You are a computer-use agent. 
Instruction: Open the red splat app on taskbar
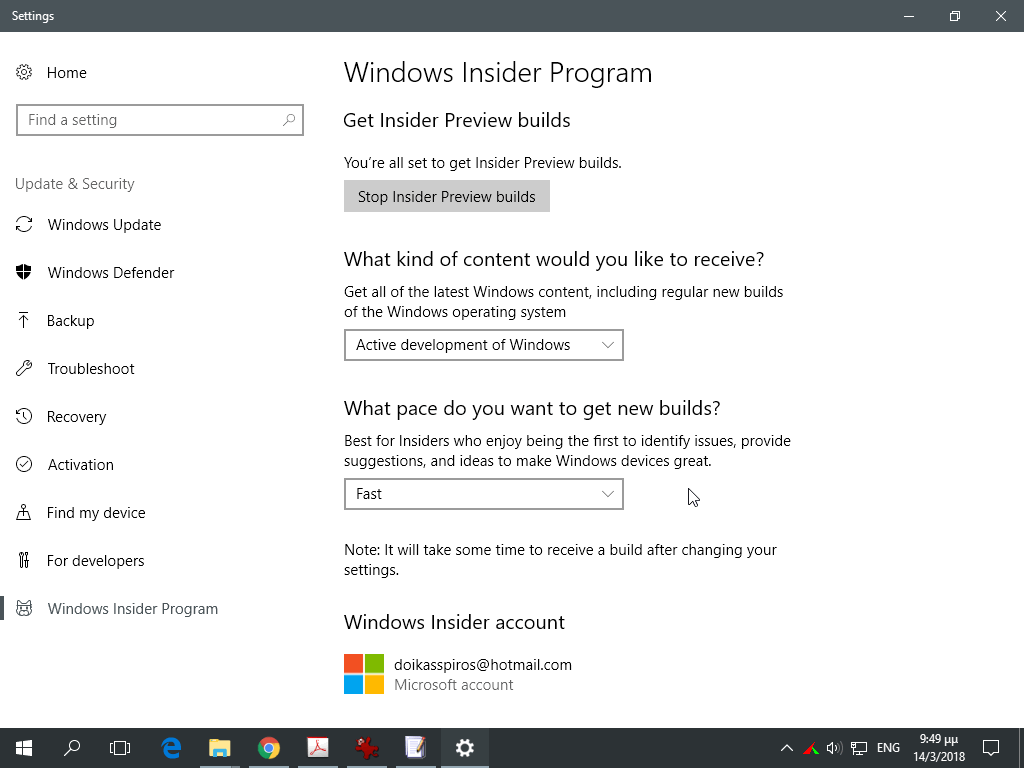pyautogui.click(x=367, y=748)
